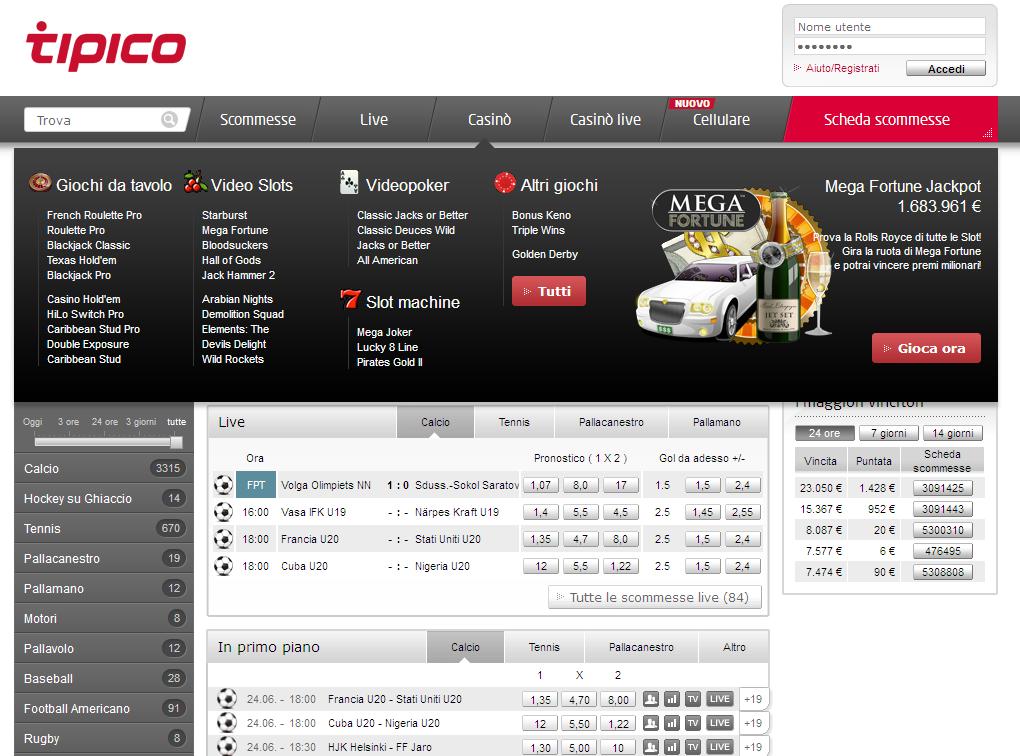Open Mega Joker slot machine
The width and height of the screenshot is (1020, 756).
384,332
